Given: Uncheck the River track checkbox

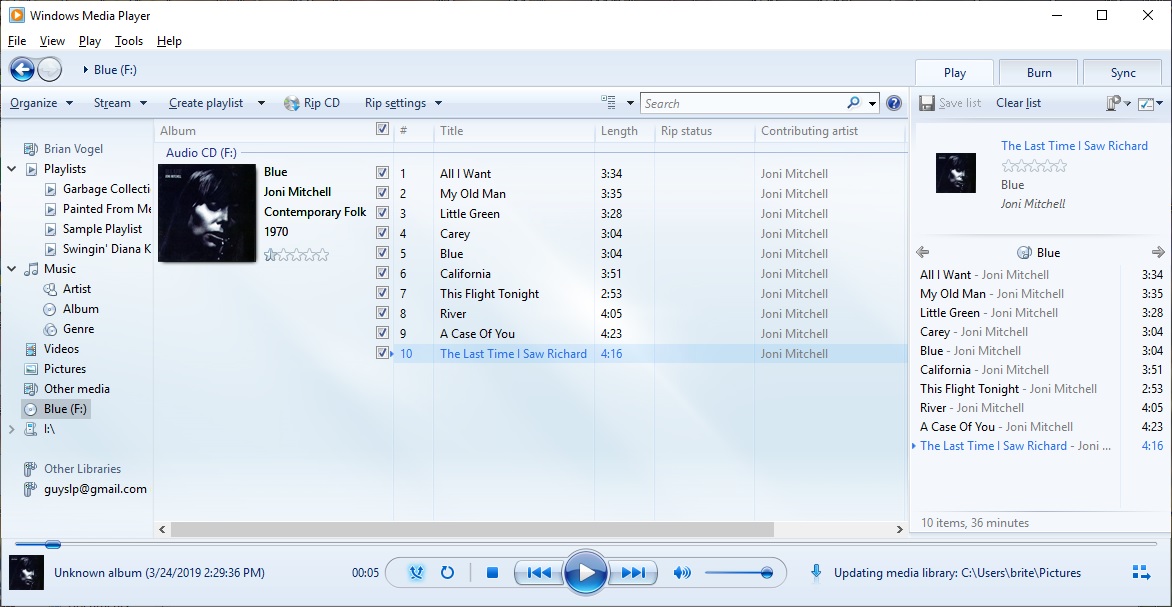Looking at the screenshot, I should click(382, 313).
